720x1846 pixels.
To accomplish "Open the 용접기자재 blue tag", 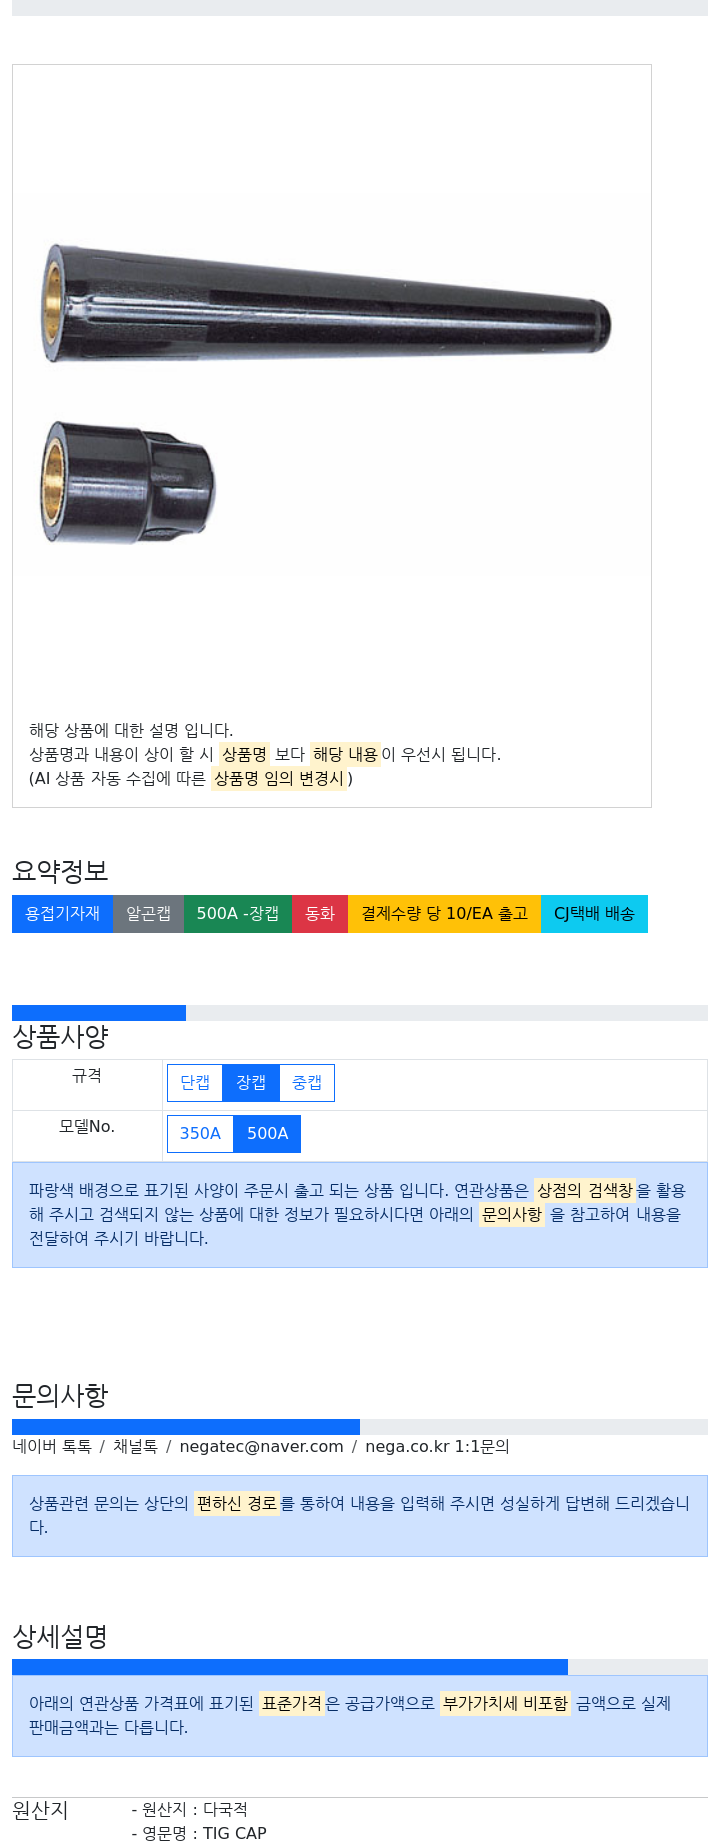I will coord(62,914).
